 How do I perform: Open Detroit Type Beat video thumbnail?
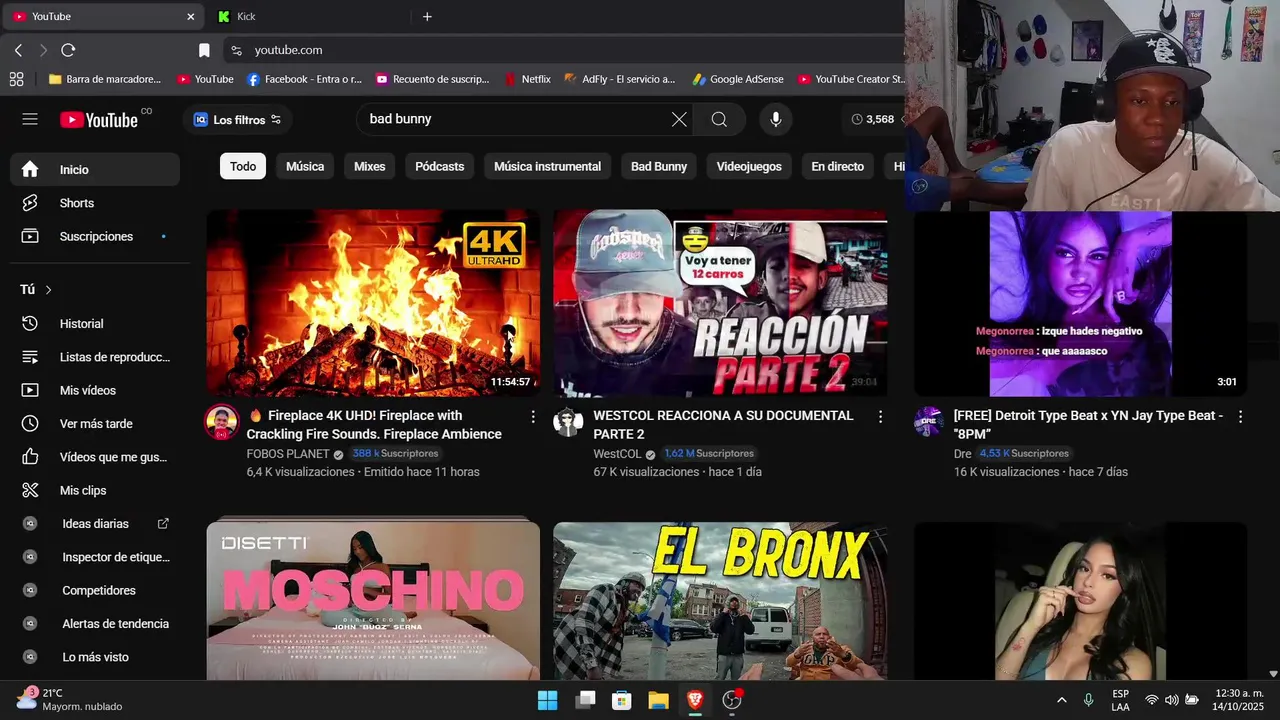click(1080, 305)
